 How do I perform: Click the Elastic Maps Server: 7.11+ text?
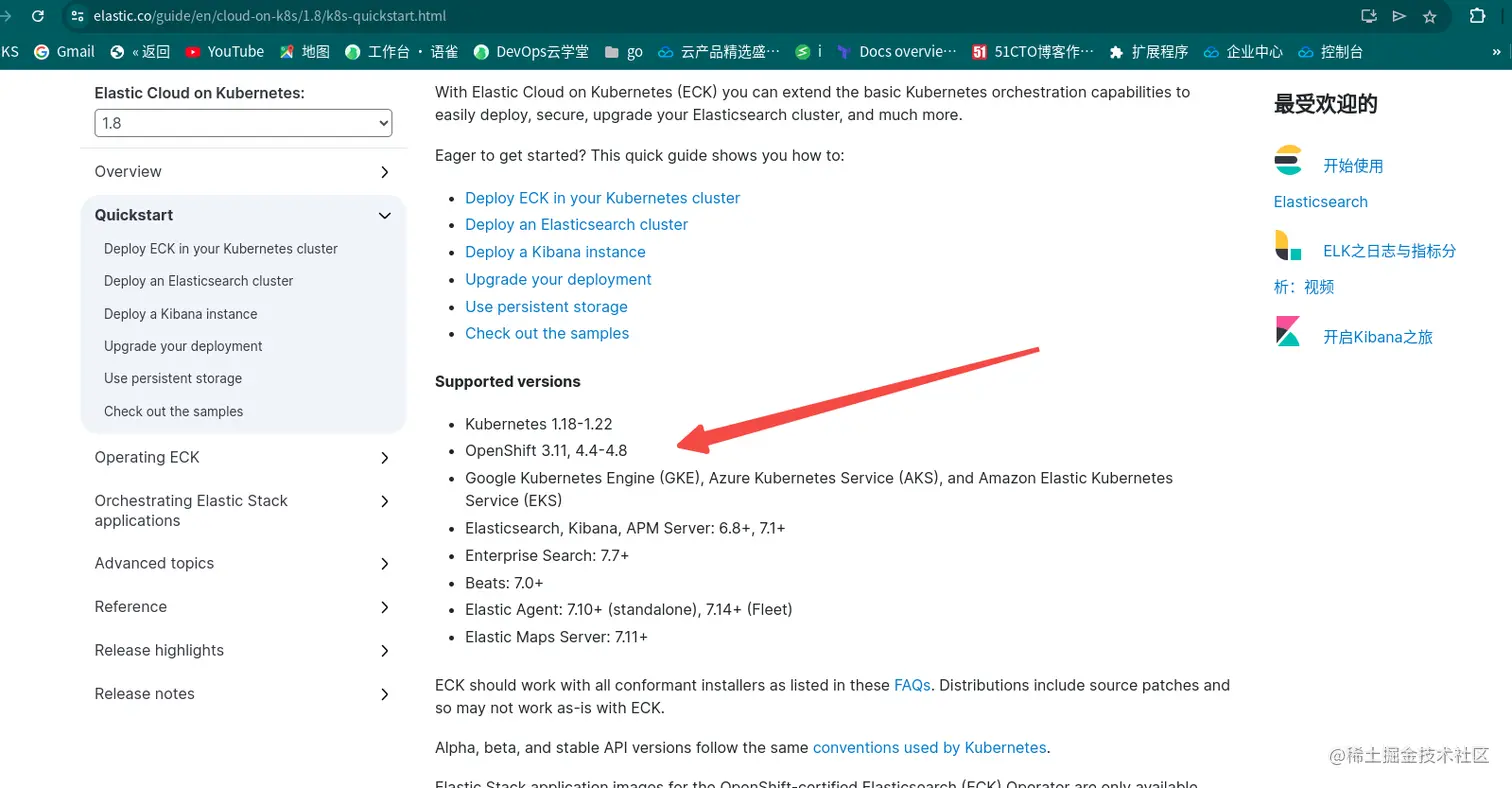(556, 637)
